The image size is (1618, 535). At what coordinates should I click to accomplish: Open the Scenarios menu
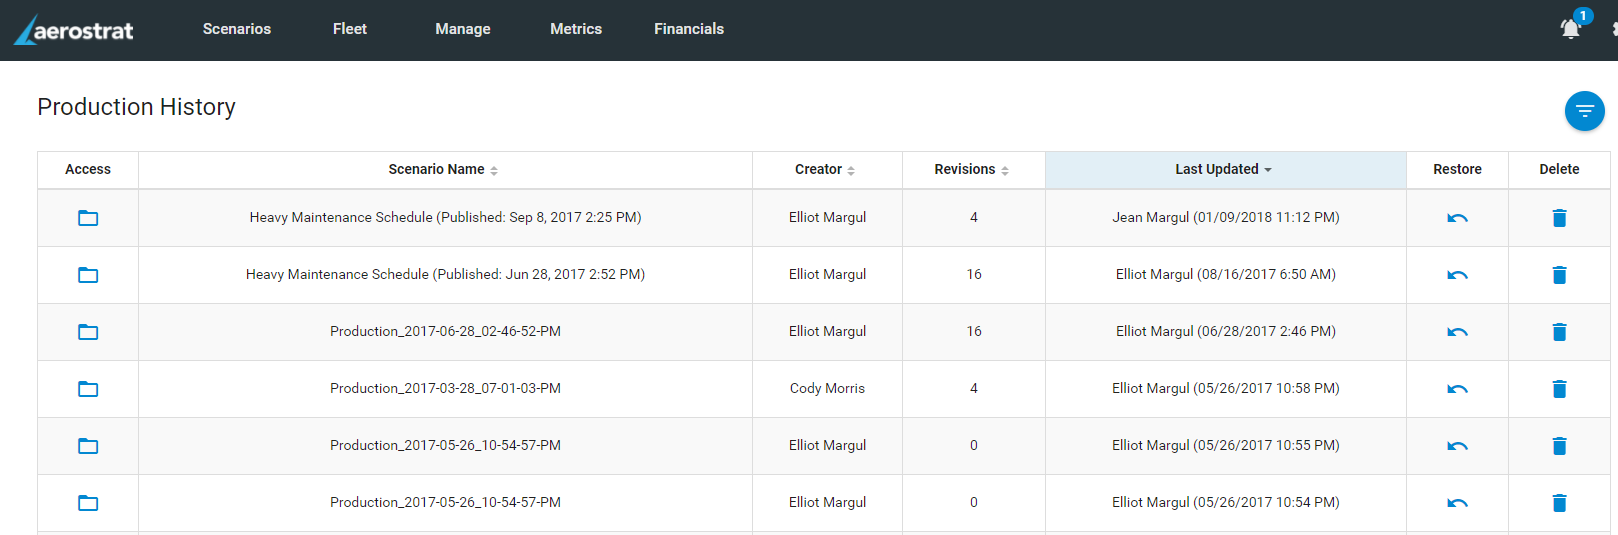(237, 29)
